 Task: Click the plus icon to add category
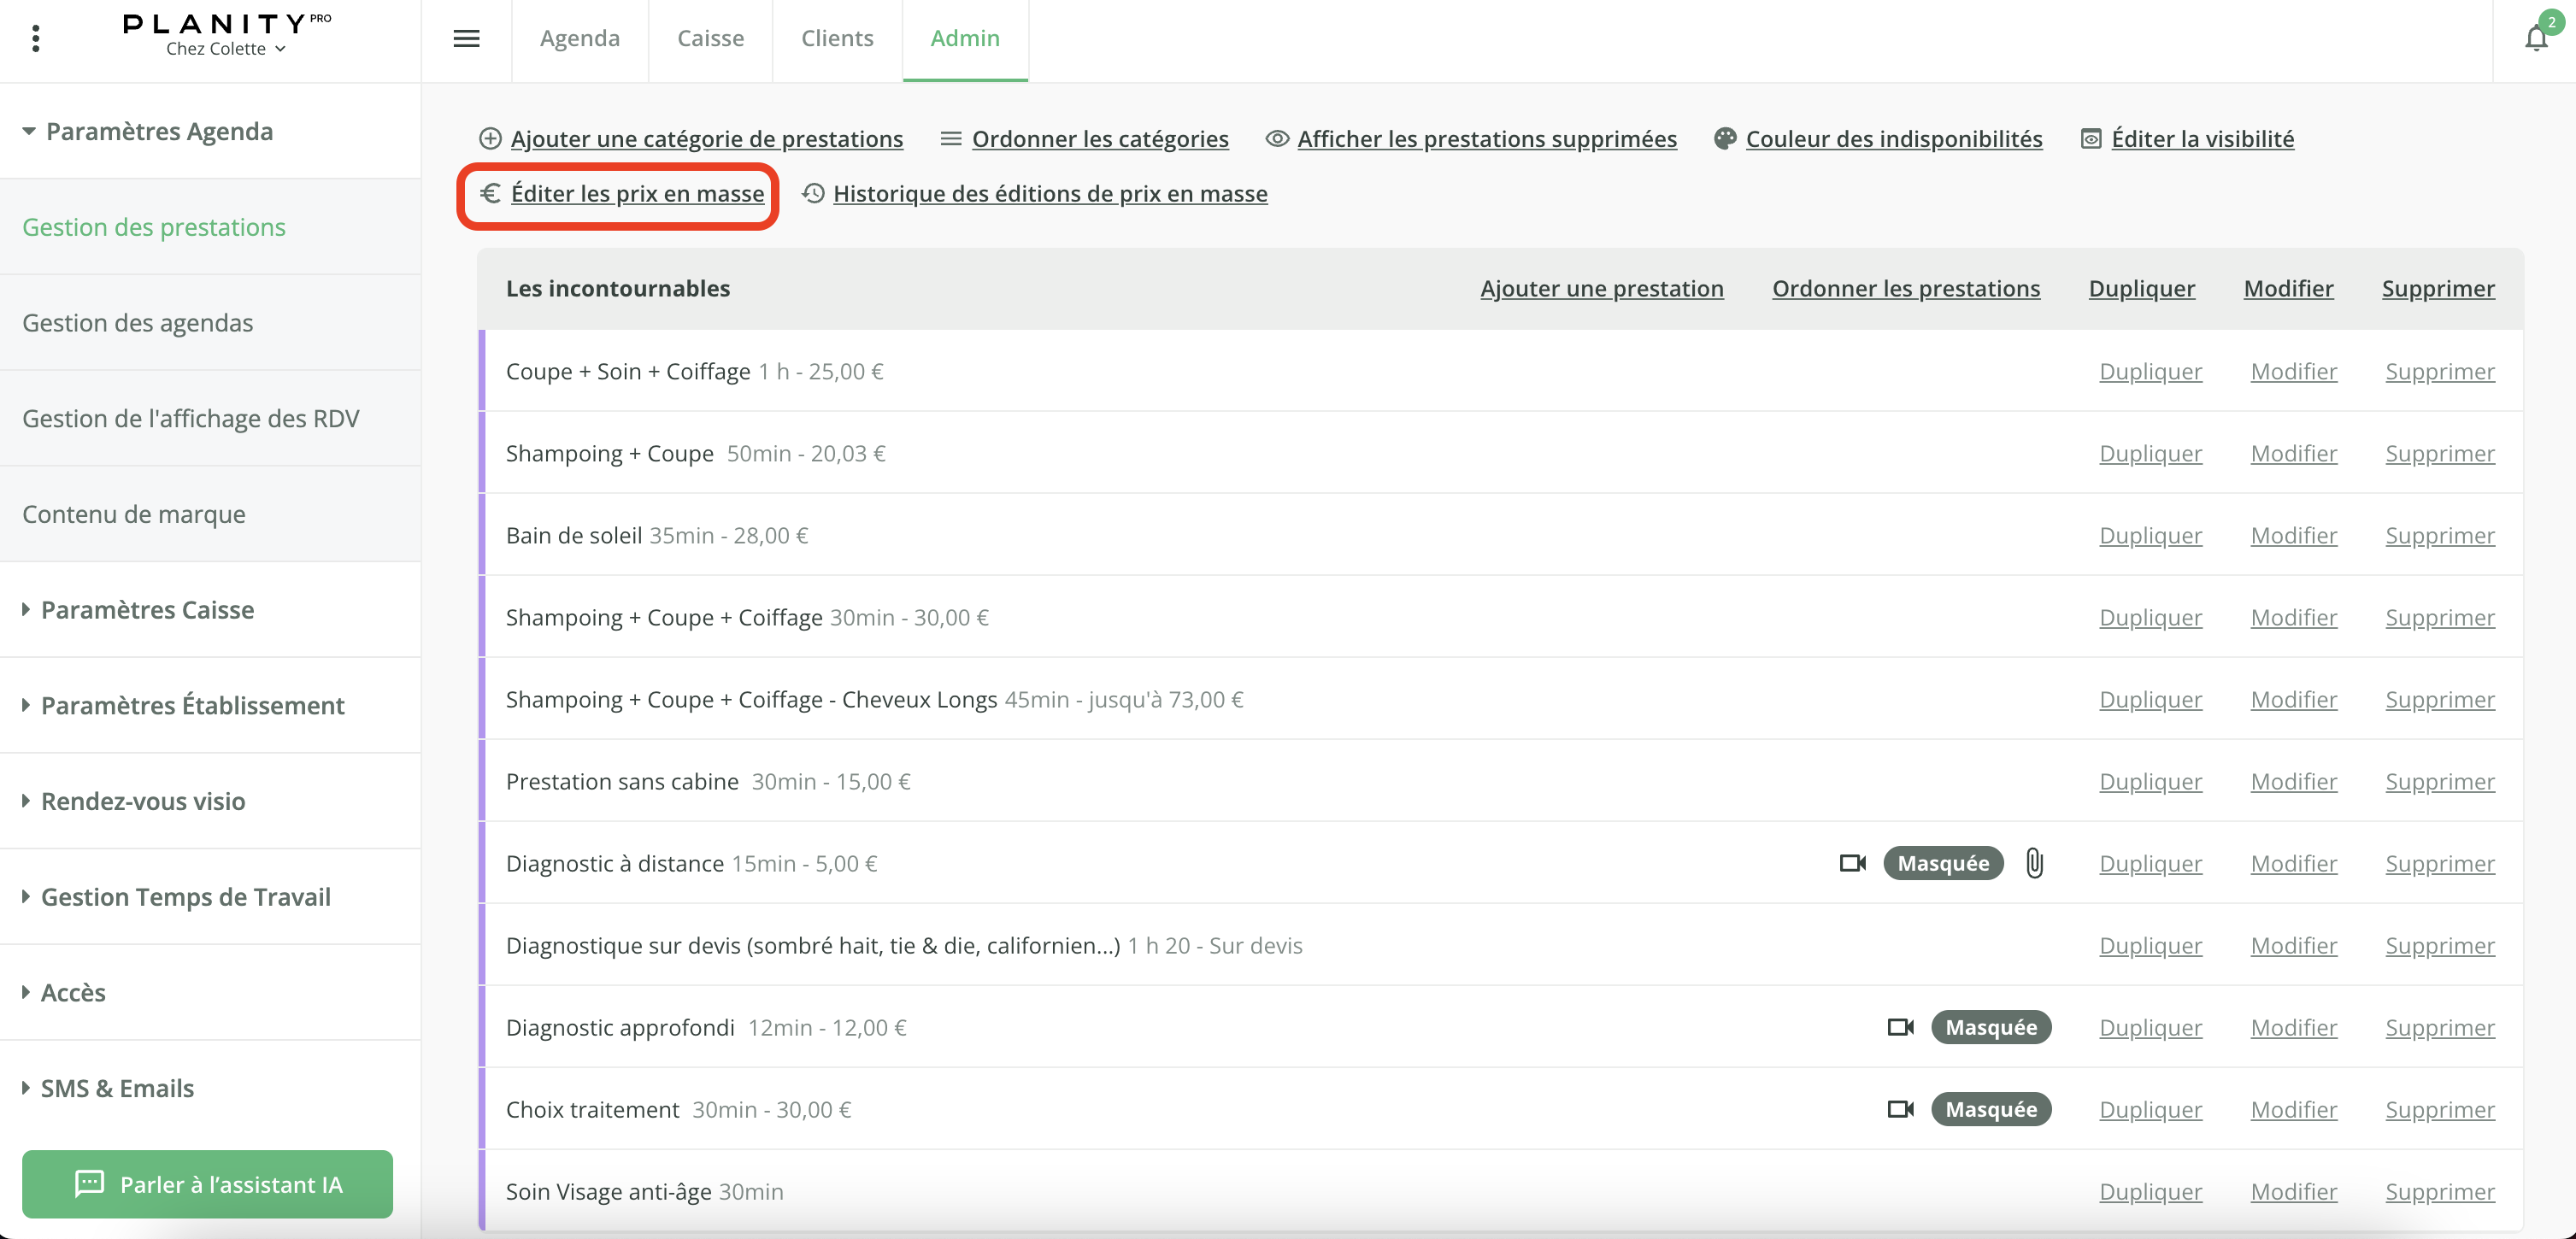(x=490, y=139)
